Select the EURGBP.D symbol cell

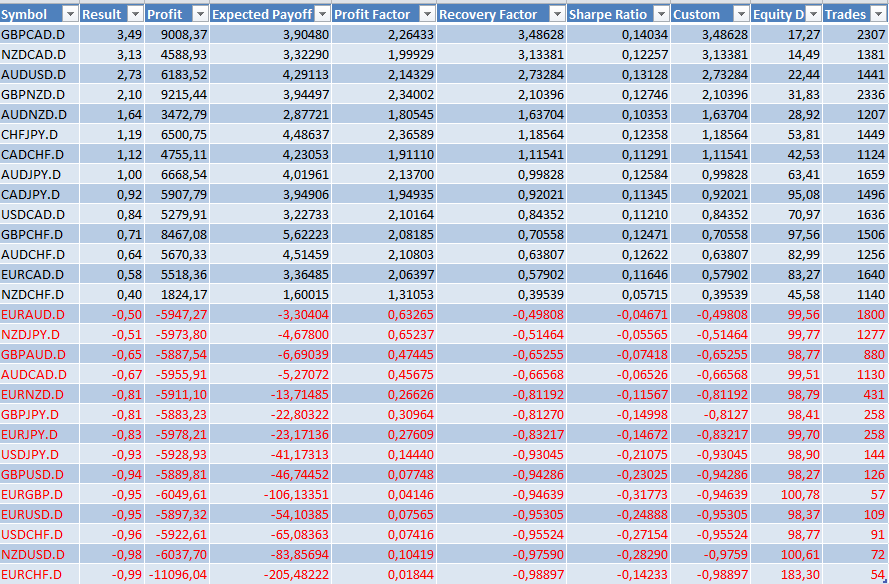click(x=40, y=494)
